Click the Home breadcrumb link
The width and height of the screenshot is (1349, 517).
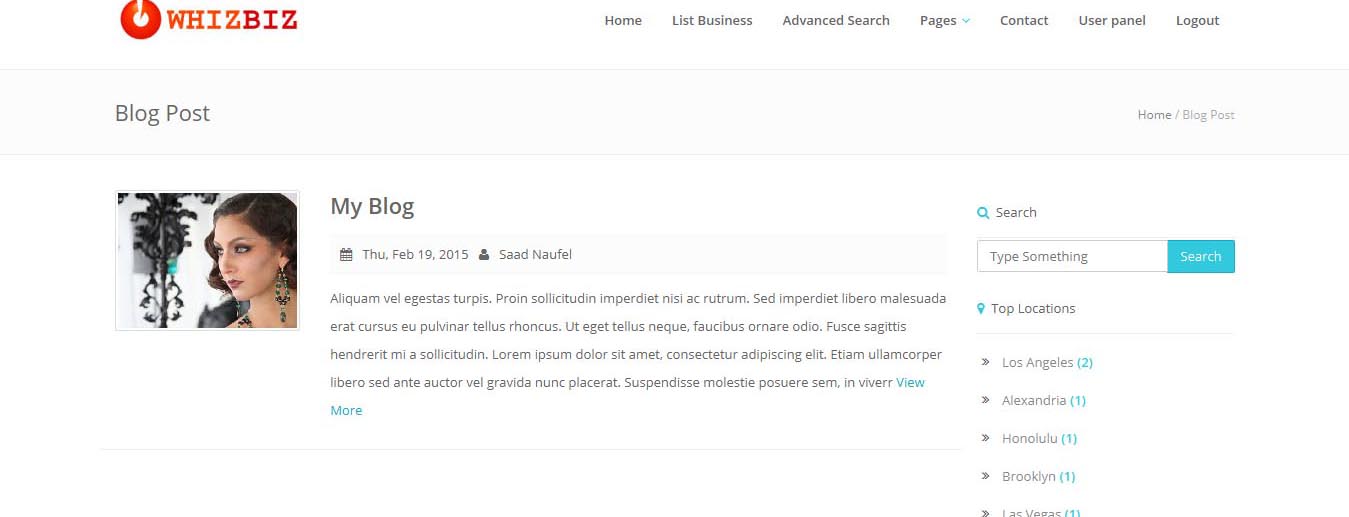tap(1154, 115)
